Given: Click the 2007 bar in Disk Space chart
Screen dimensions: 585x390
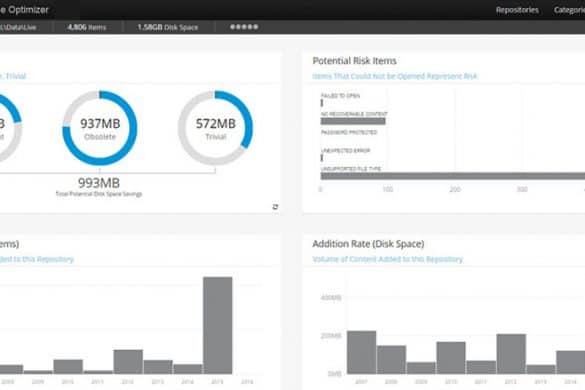Looking at the screenshot, I should (x=362, y=352).
